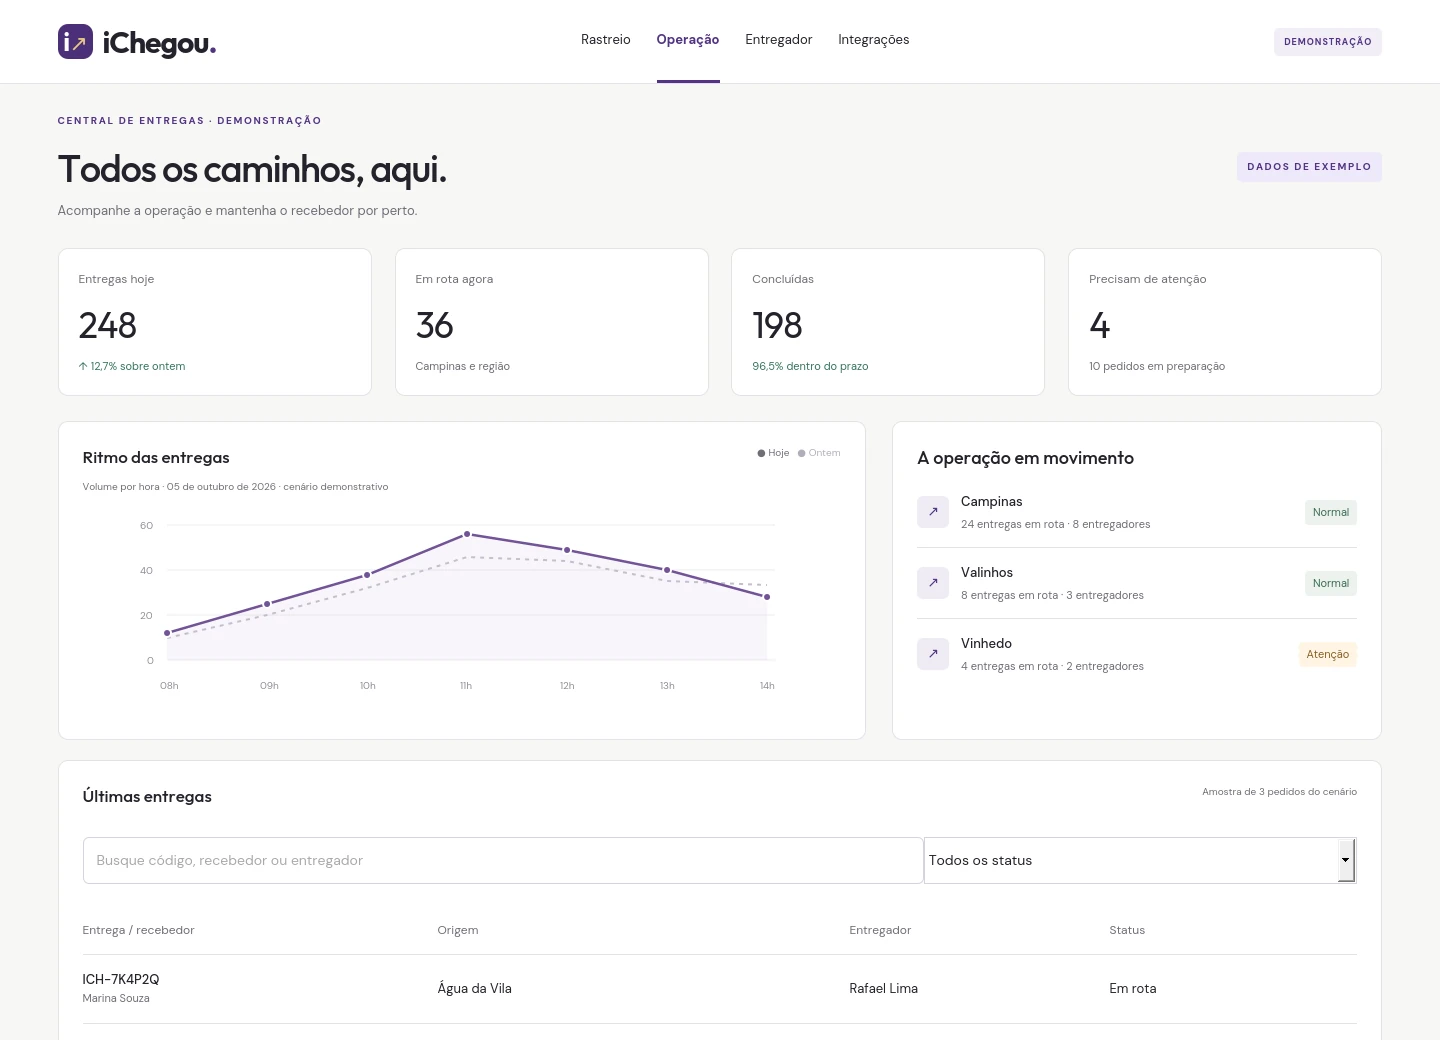The width and height of the screenshot is (1440, 1040).
Task: Click the 12,7% sobre ontem text
Action: point(132,366)
